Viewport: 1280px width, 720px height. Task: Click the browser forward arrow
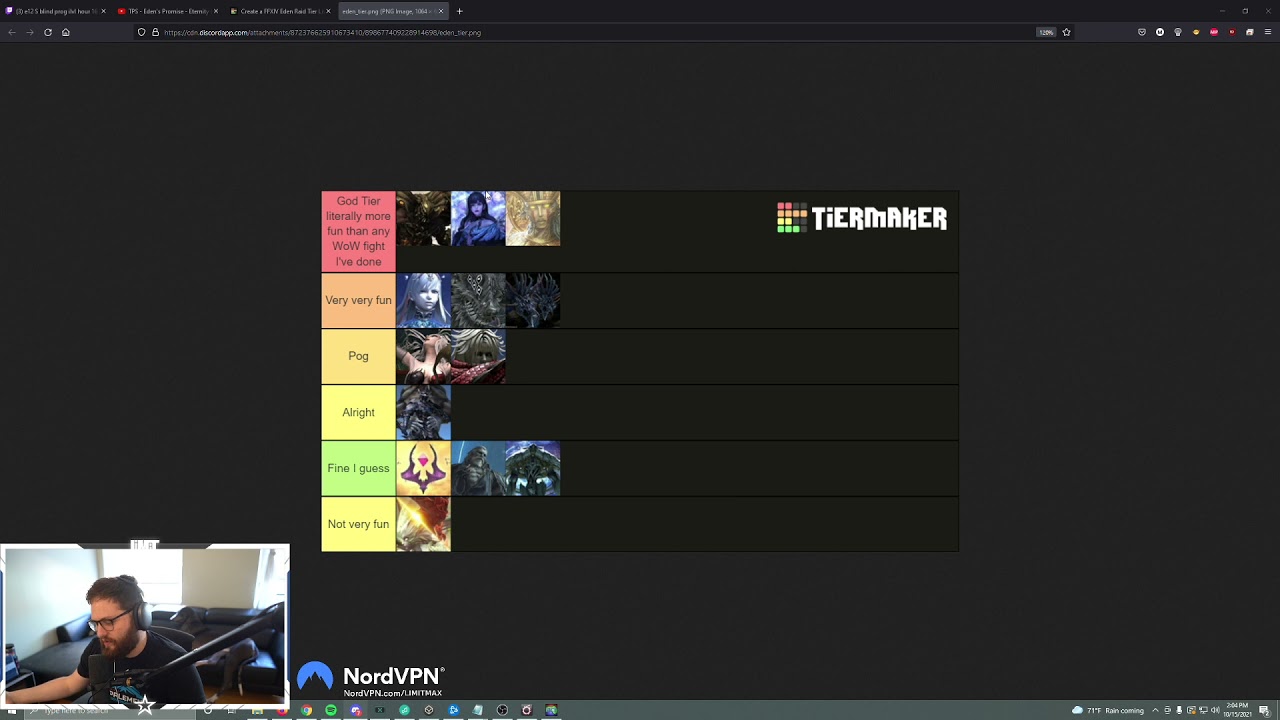point(29,32)
